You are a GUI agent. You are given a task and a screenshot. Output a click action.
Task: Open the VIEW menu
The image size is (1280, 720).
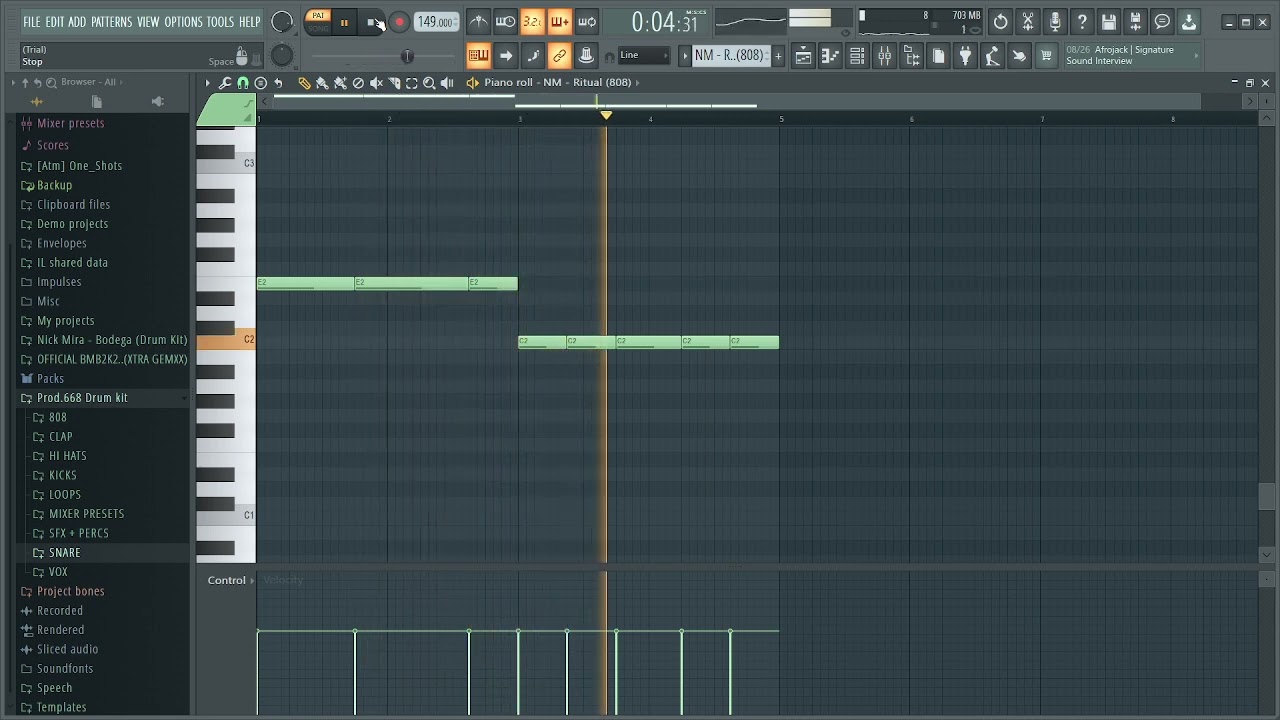(148, 22)
